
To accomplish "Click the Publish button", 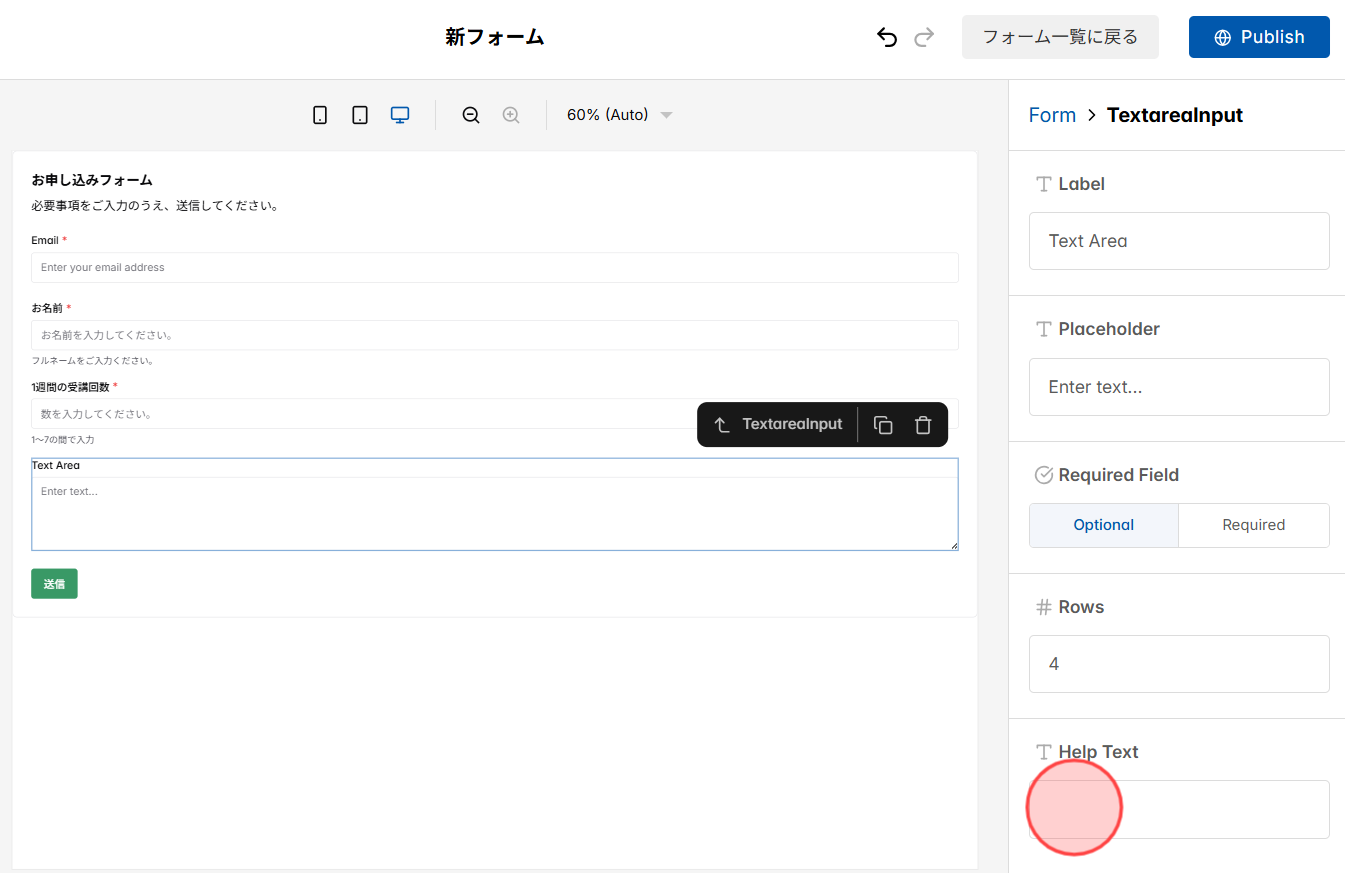I will click(x=1259, y=36).
